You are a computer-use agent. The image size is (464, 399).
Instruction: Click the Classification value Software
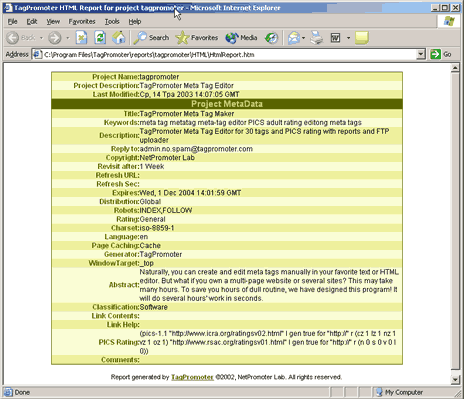pyautogui.click(x=154, y=307)
